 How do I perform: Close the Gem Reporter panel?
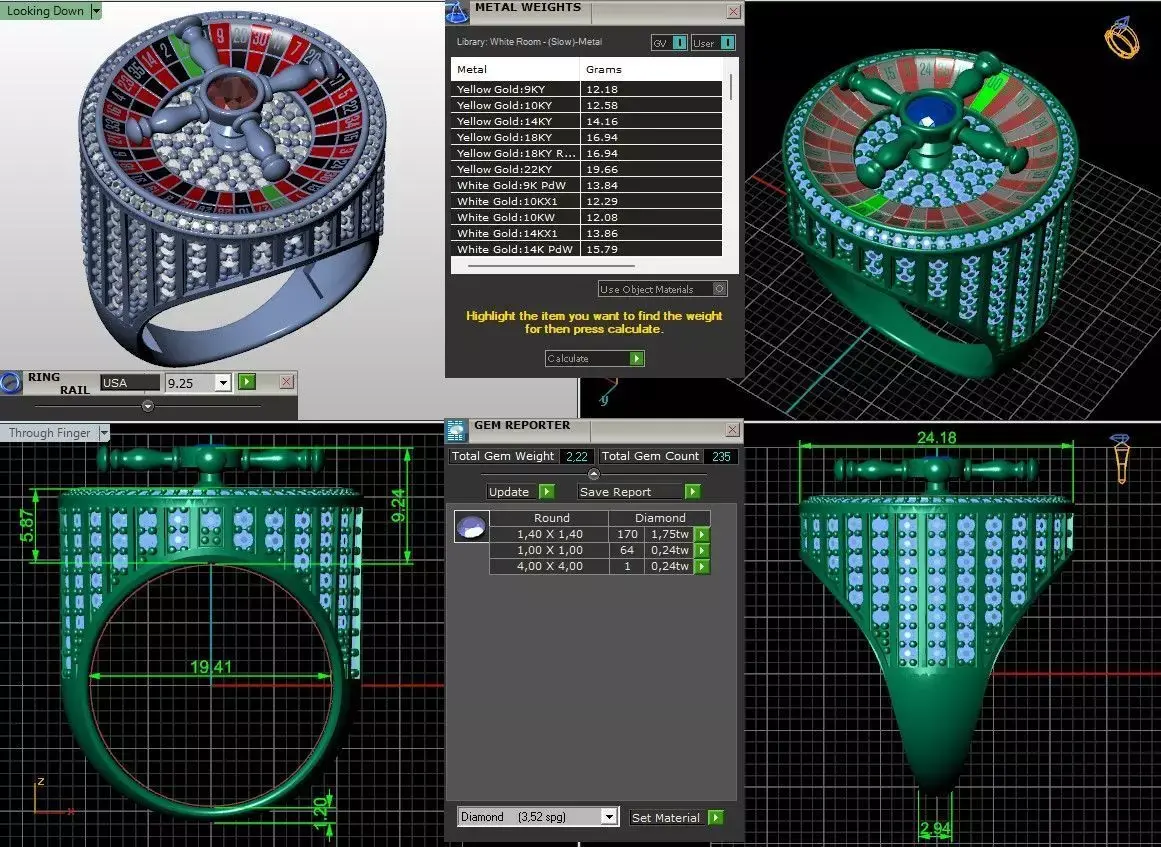point(732,429)
